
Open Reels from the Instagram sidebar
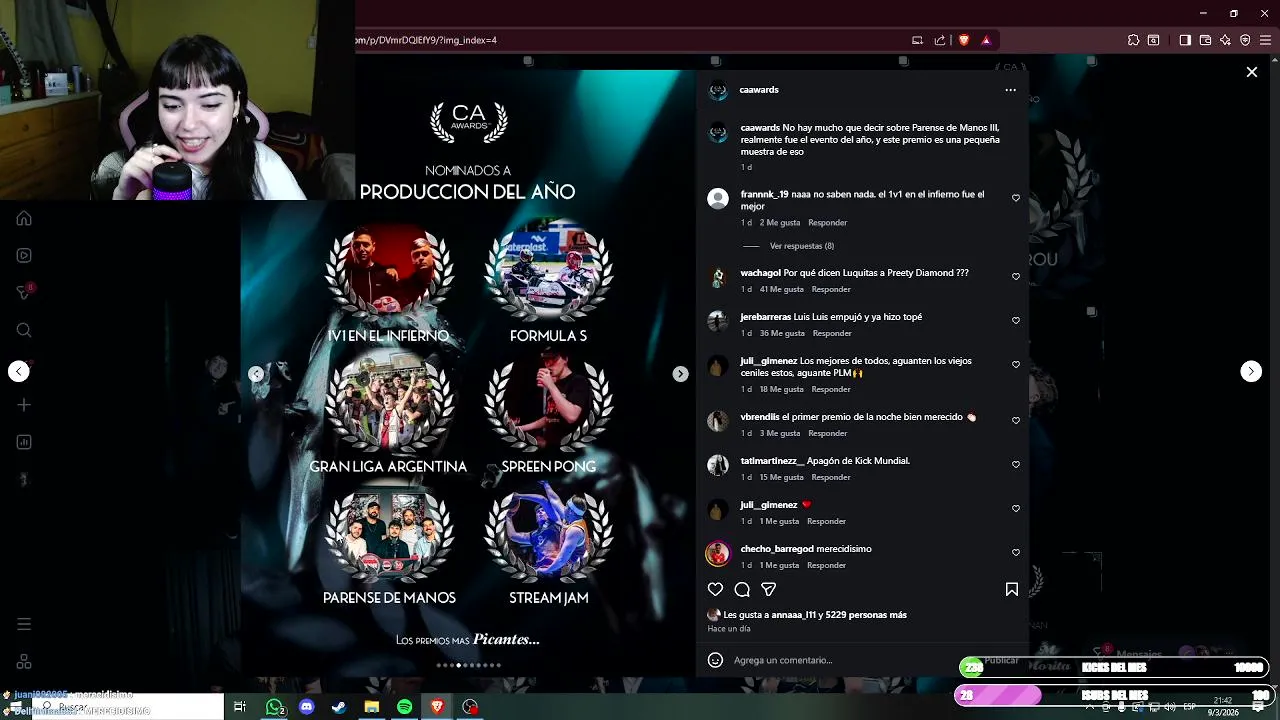[24, 255]
